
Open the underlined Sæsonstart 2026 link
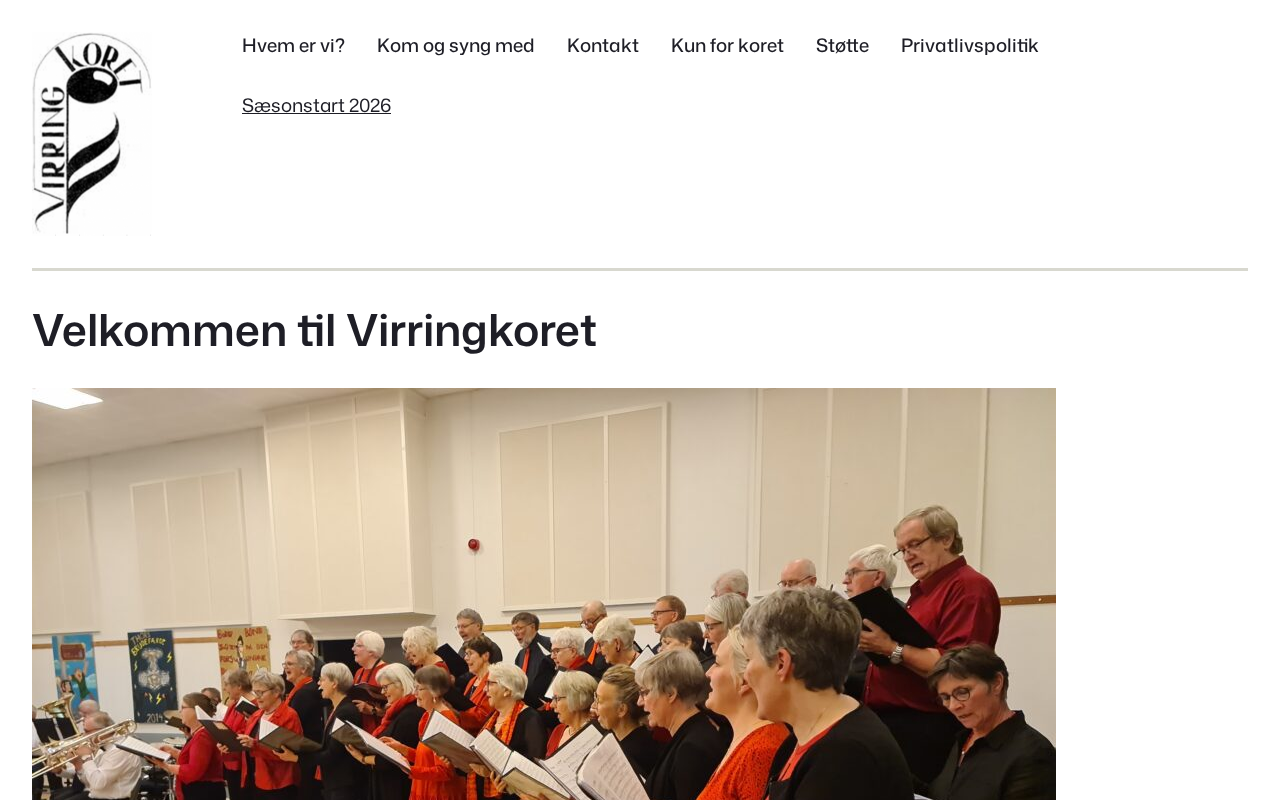[x=316, y=106]
